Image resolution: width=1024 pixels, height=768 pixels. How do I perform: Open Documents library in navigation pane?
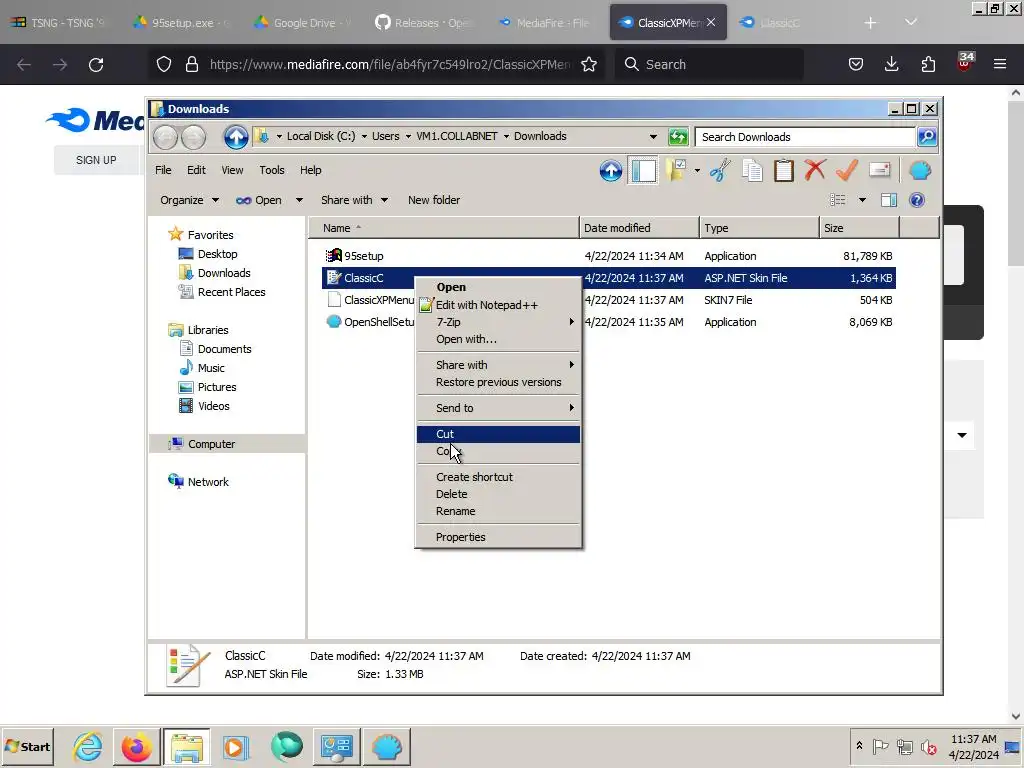(x=224, y=349)
